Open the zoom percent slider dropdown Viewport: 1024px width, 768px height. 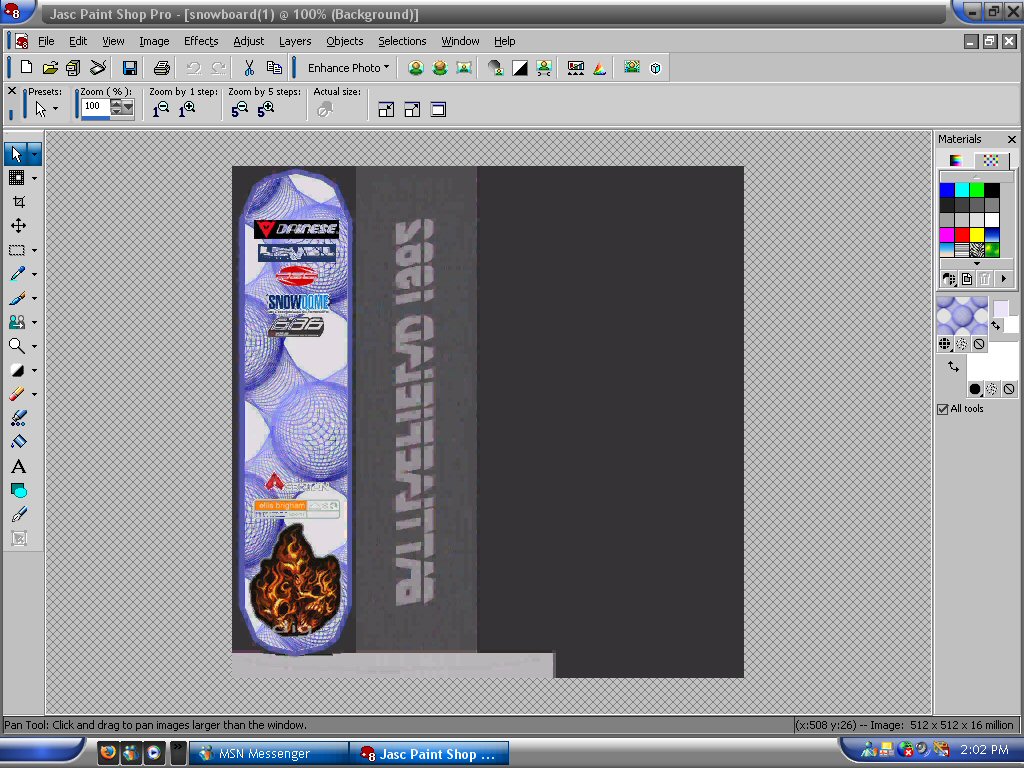click(x=128, y=106)
